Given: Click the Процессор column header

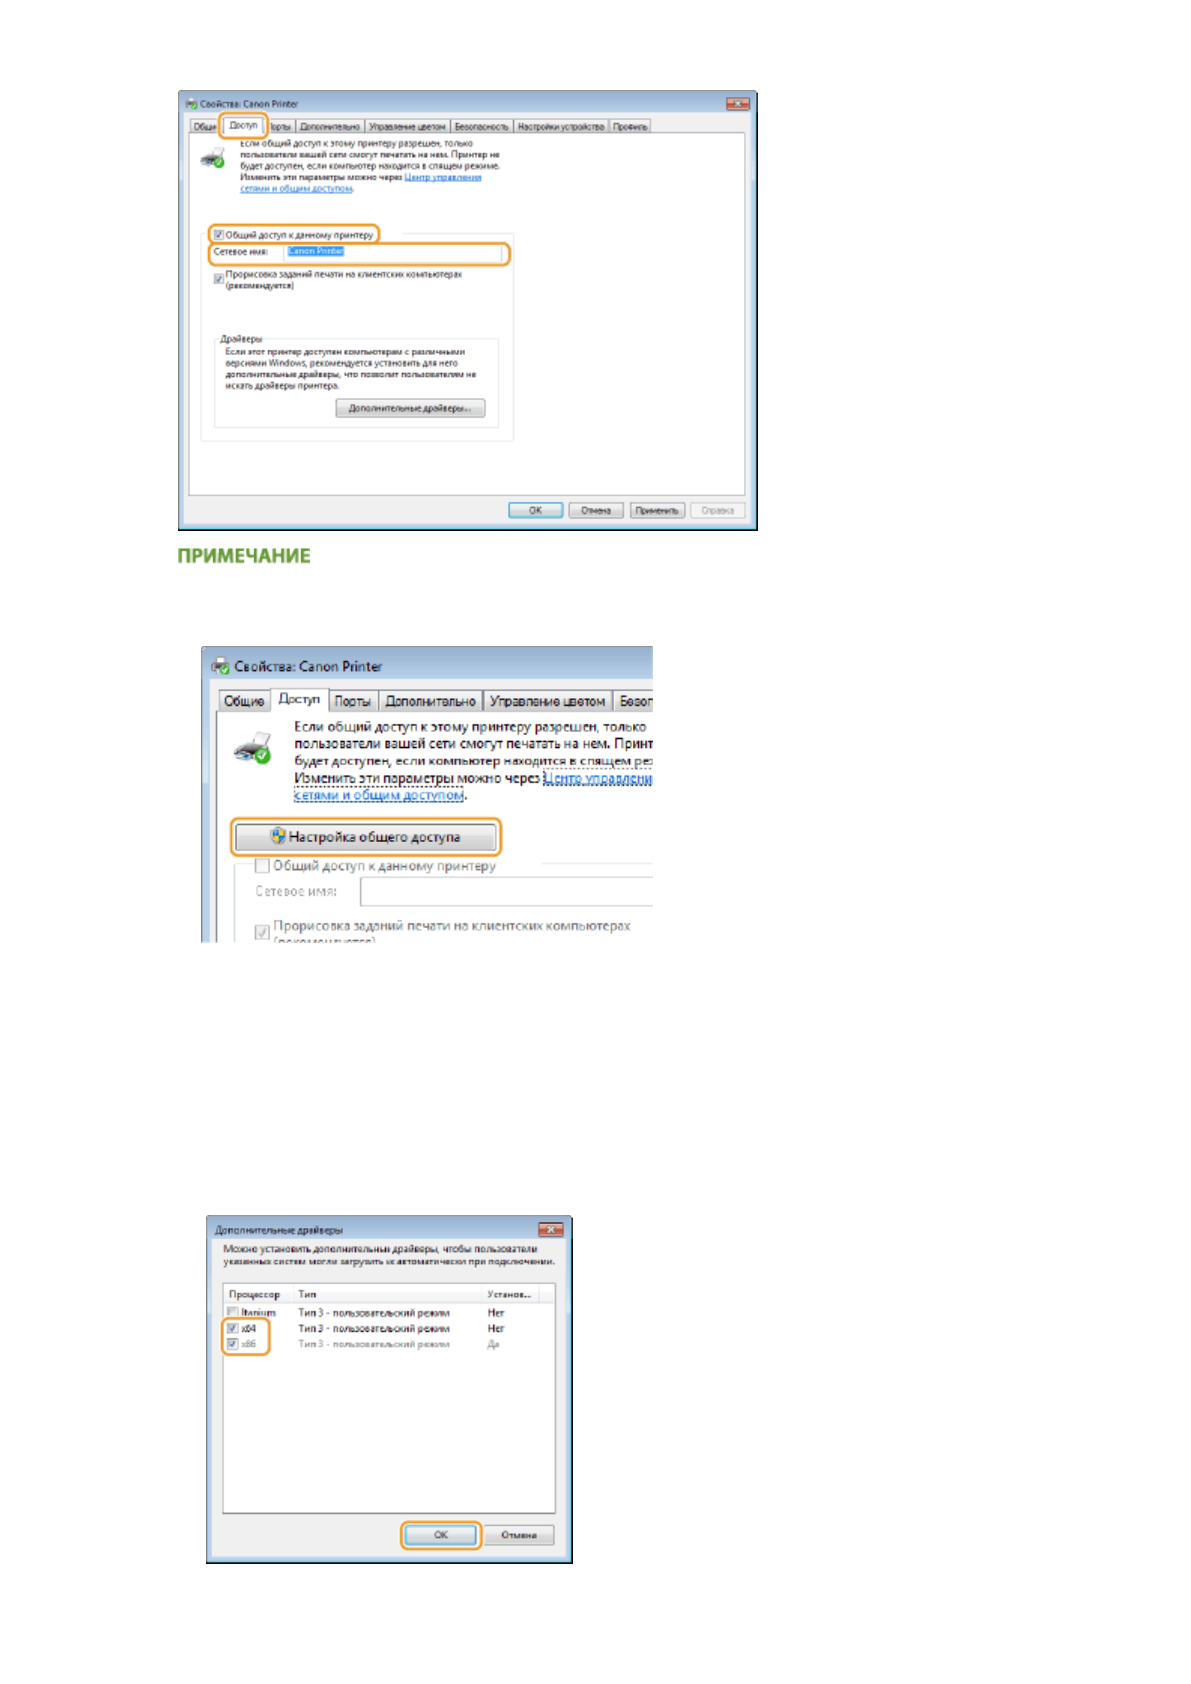Looking at the screenshot, I should point(254,1294).
